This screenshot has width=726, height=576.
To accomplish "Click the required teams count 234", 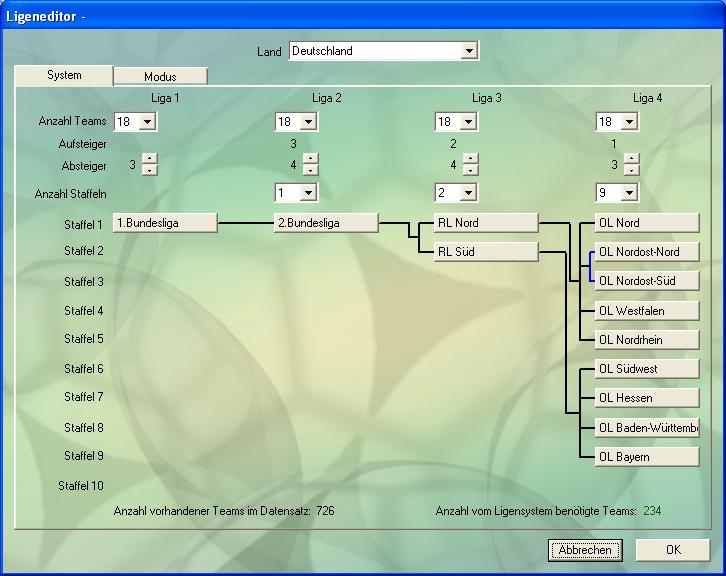I will [x=652, y=511].
